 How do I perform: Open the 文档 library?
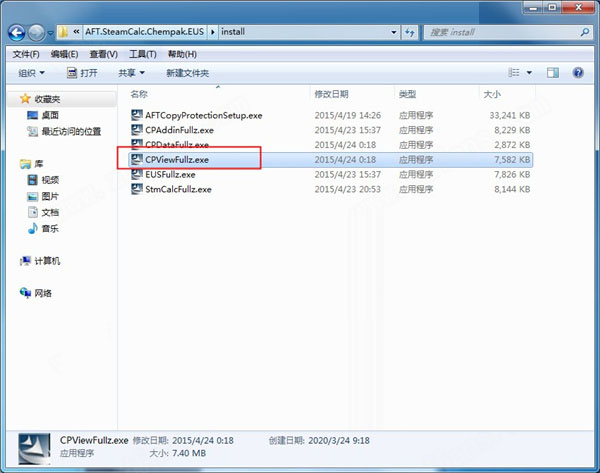point(50,212)
